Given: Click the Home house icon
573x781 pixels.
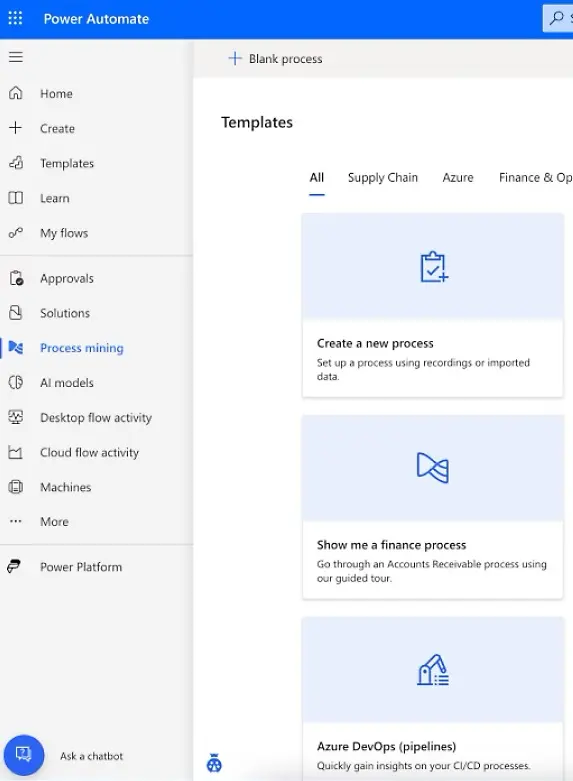Looking at the screenshot, I should [16, 93].
